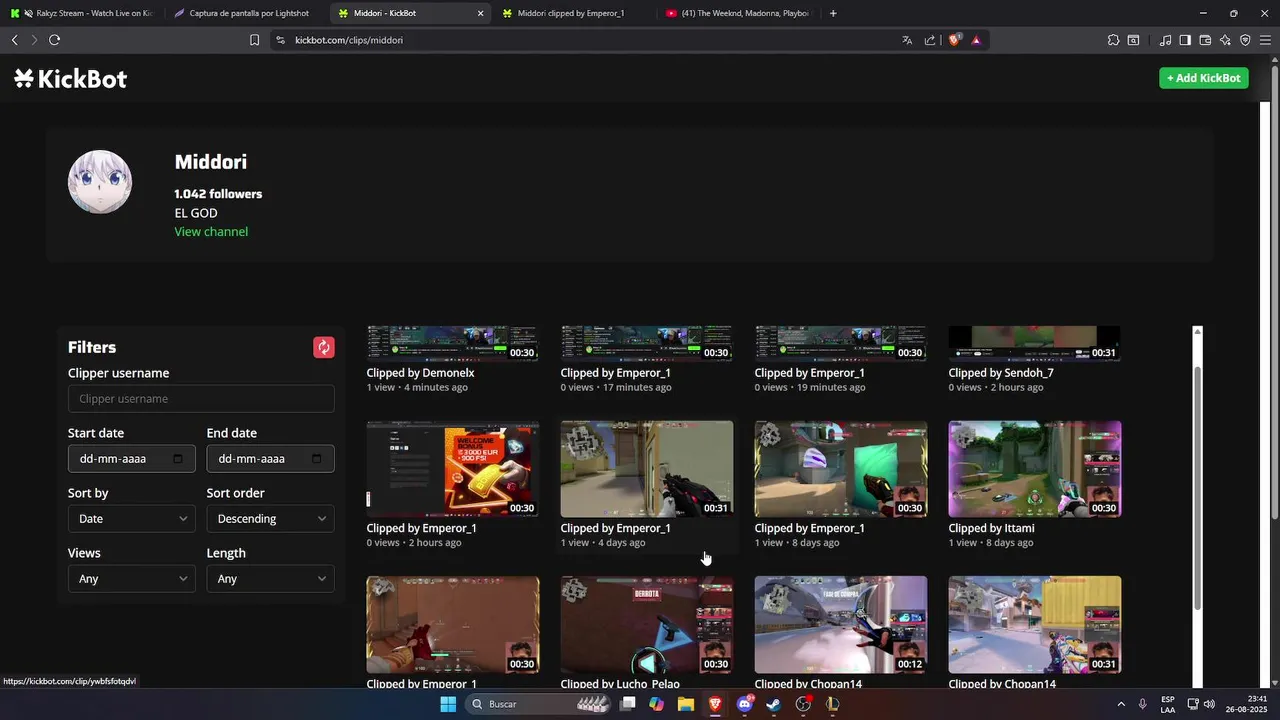Switch to Rakyz Stream tab
The height and width of the screenshot is (720, 1280).
tap(82, 13)
